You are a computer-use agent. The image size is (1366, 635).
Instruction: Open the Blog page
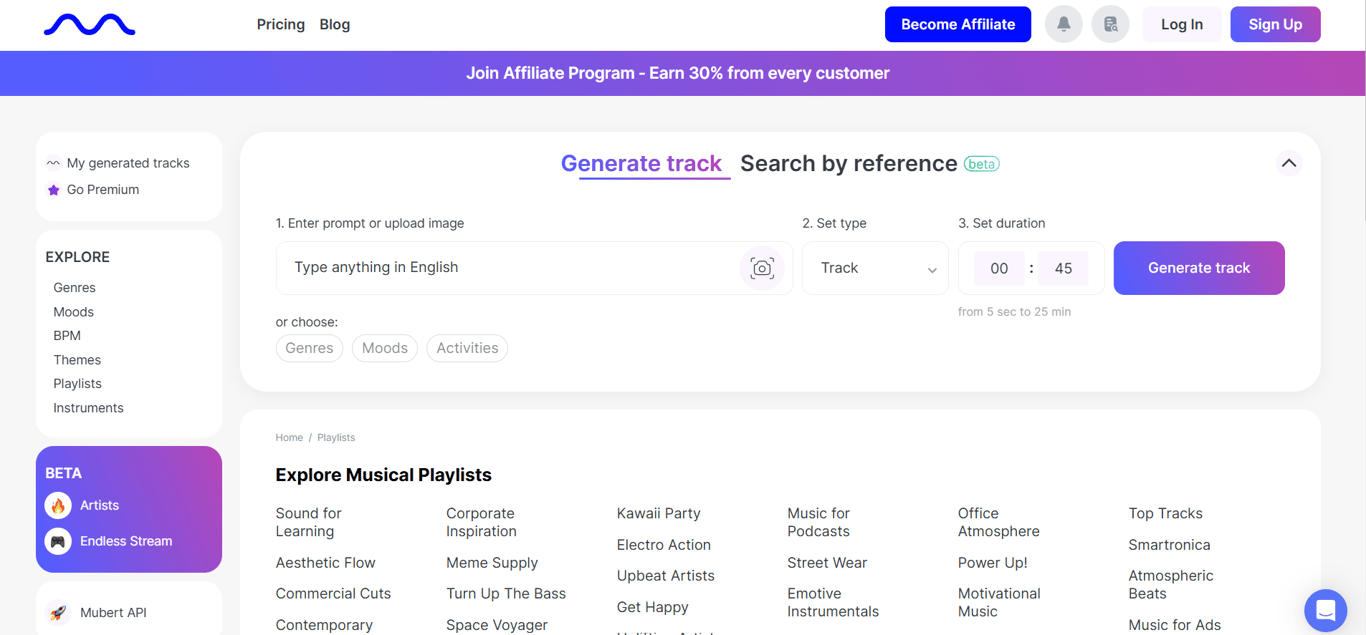click(x=334, y=24)
